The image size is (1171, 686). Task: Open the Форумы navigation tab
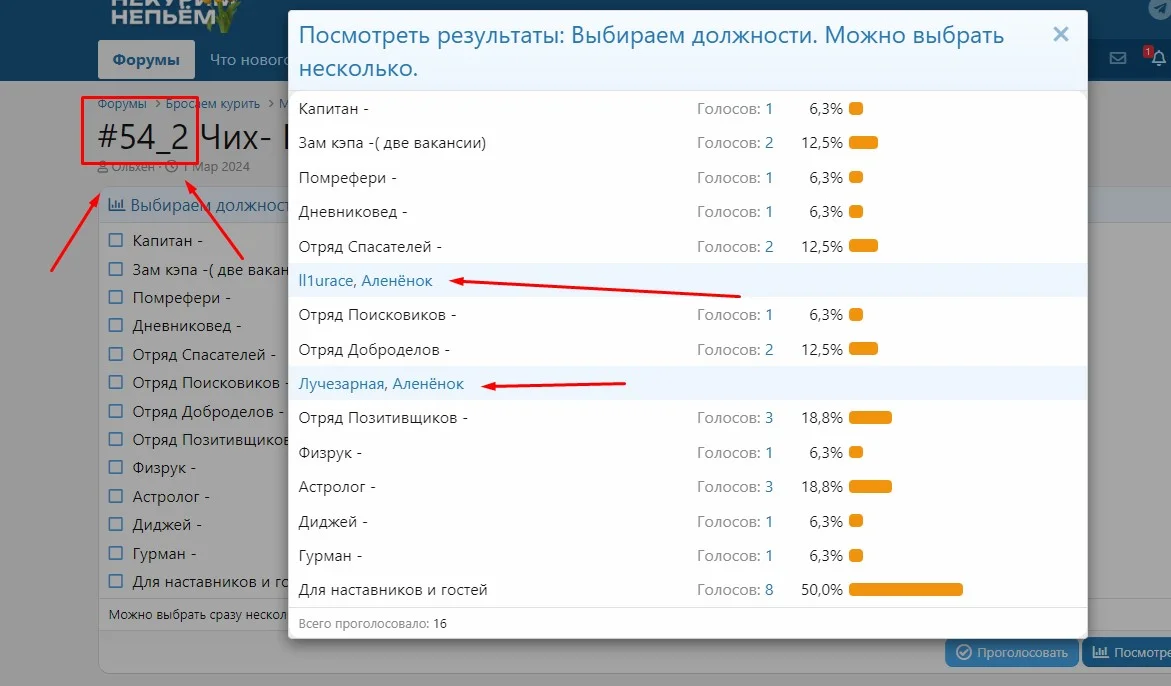pyautogui.click(x=146, y=59)
